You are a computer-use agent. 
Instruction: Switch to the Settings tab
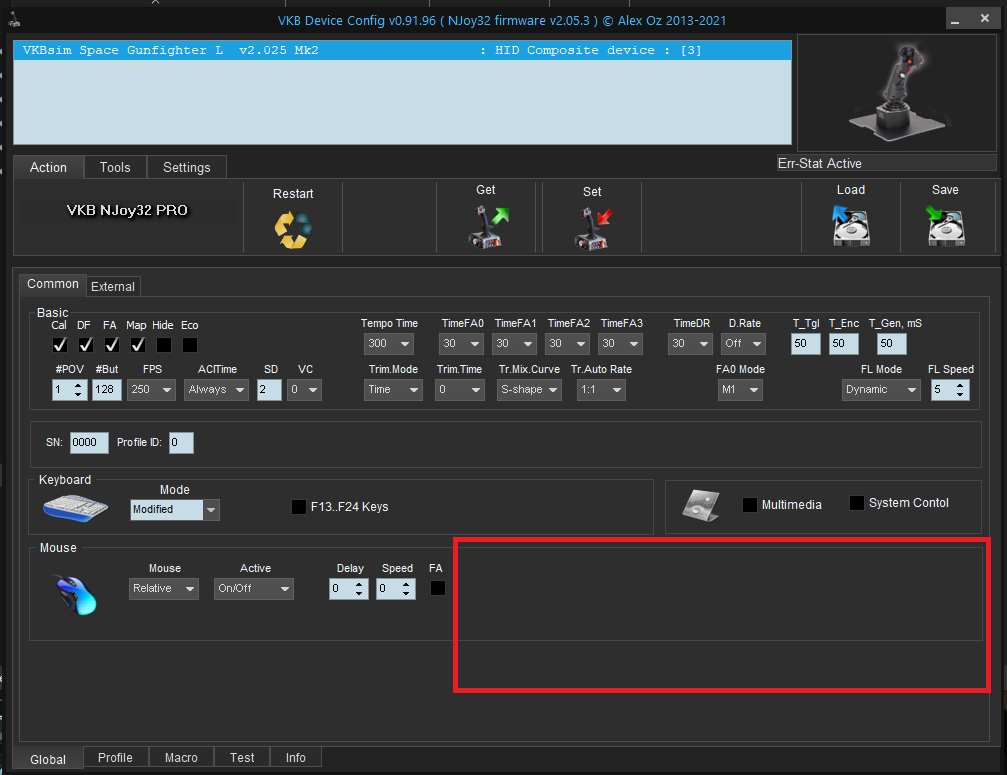tap(187, 168)
